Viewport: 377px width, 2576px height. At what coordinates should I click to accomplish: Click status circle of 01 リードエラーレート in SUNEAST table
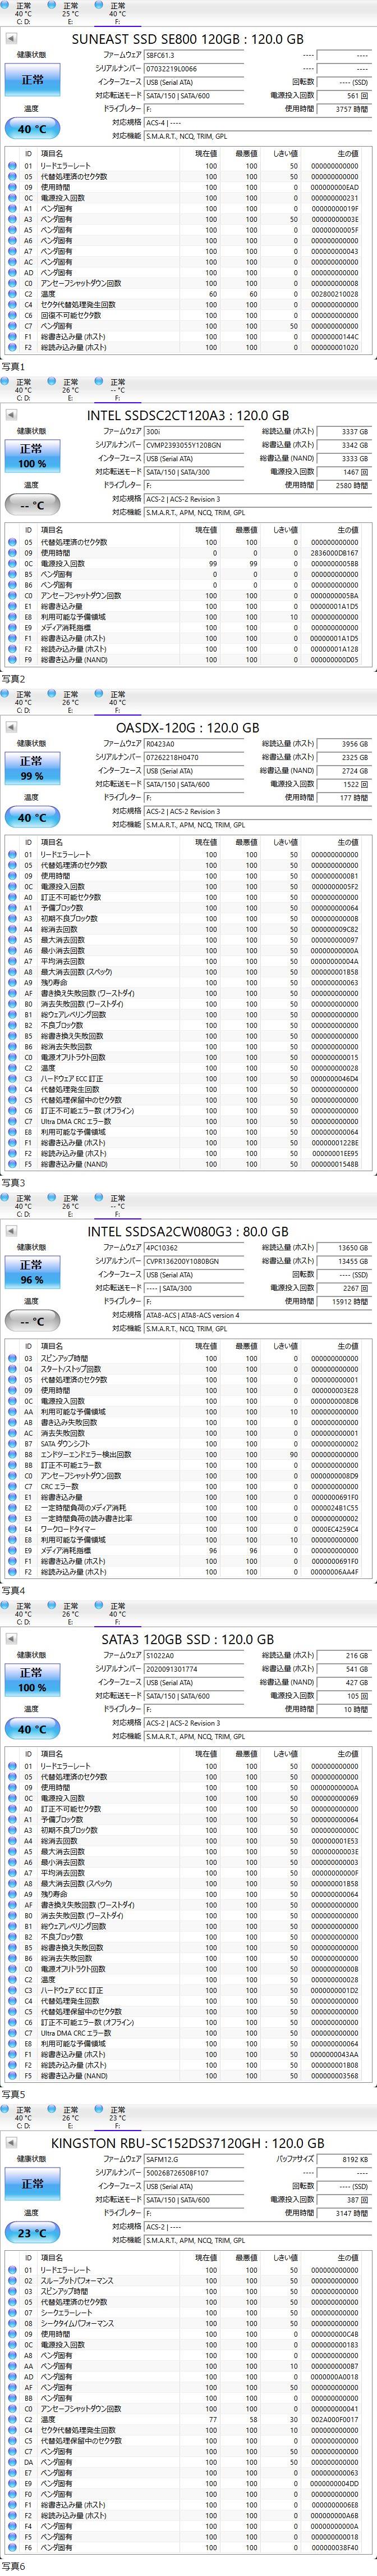[12, 165]
